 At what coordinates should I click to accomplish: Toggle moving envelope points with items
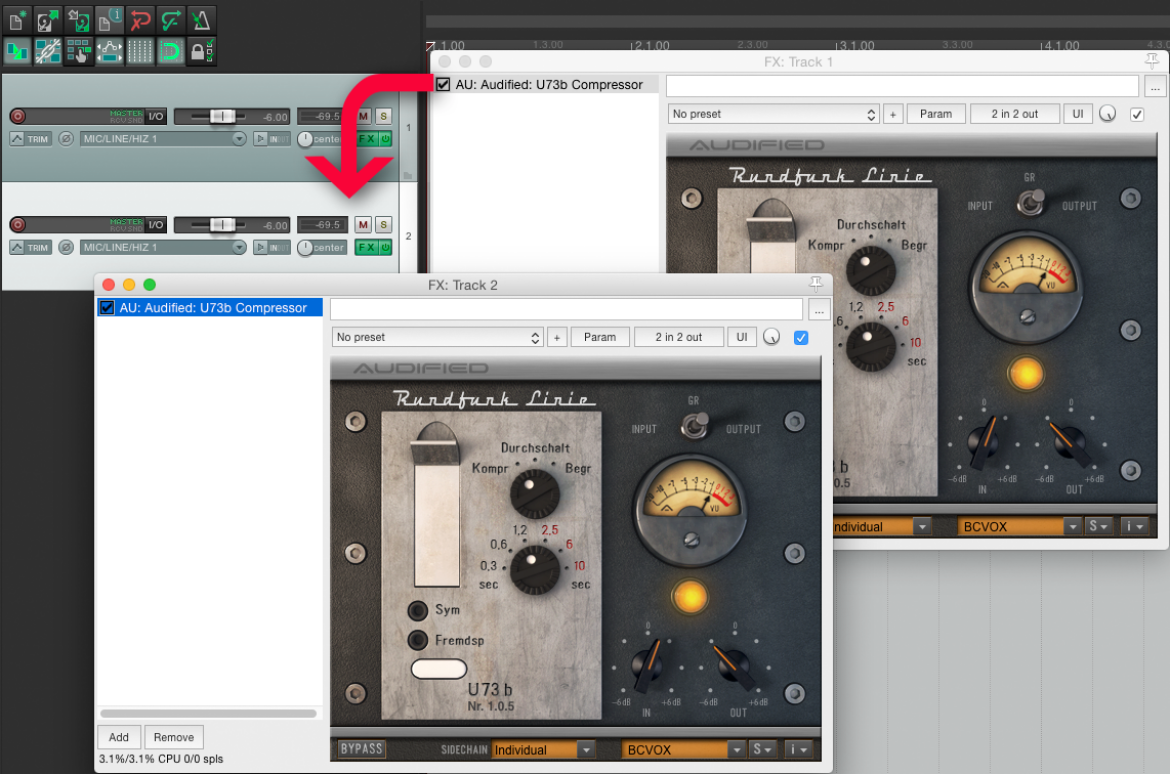pos(109,52)
